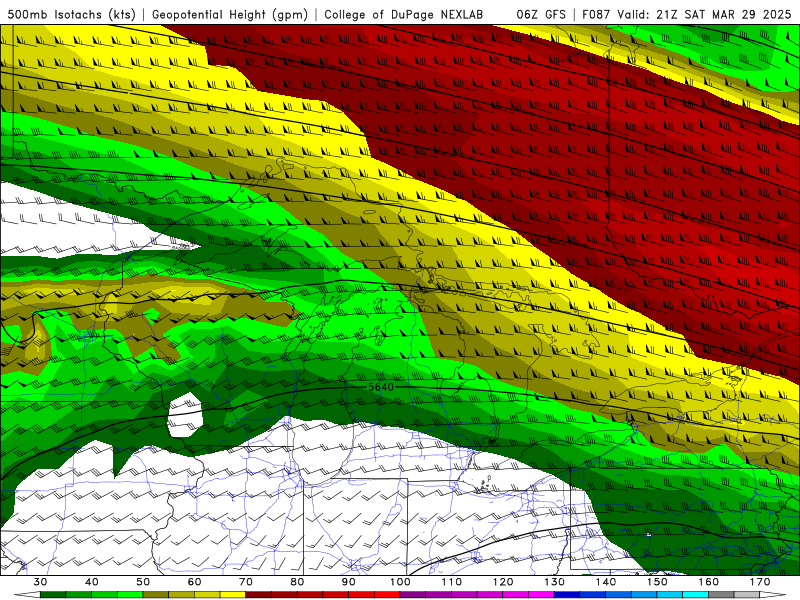Click the 'F087' forecast hour text

[596, 15]
